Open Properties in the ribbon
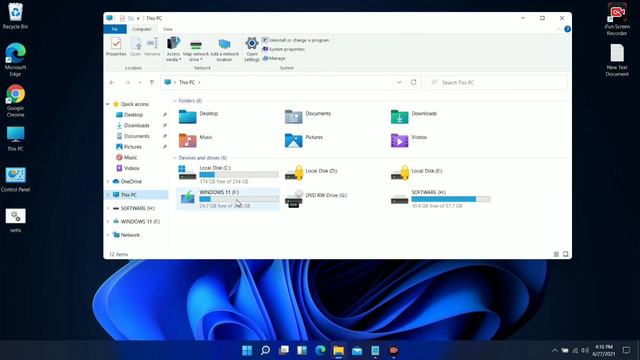640x360 pixels. click(x=116, y=47)
